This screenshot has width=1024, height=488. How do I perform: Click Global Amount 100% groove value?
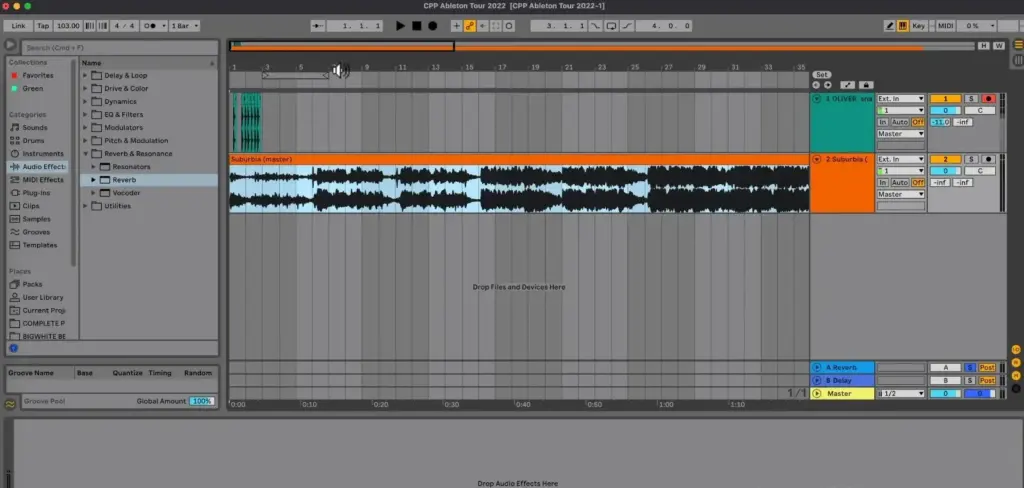click(x=202, y=401)
